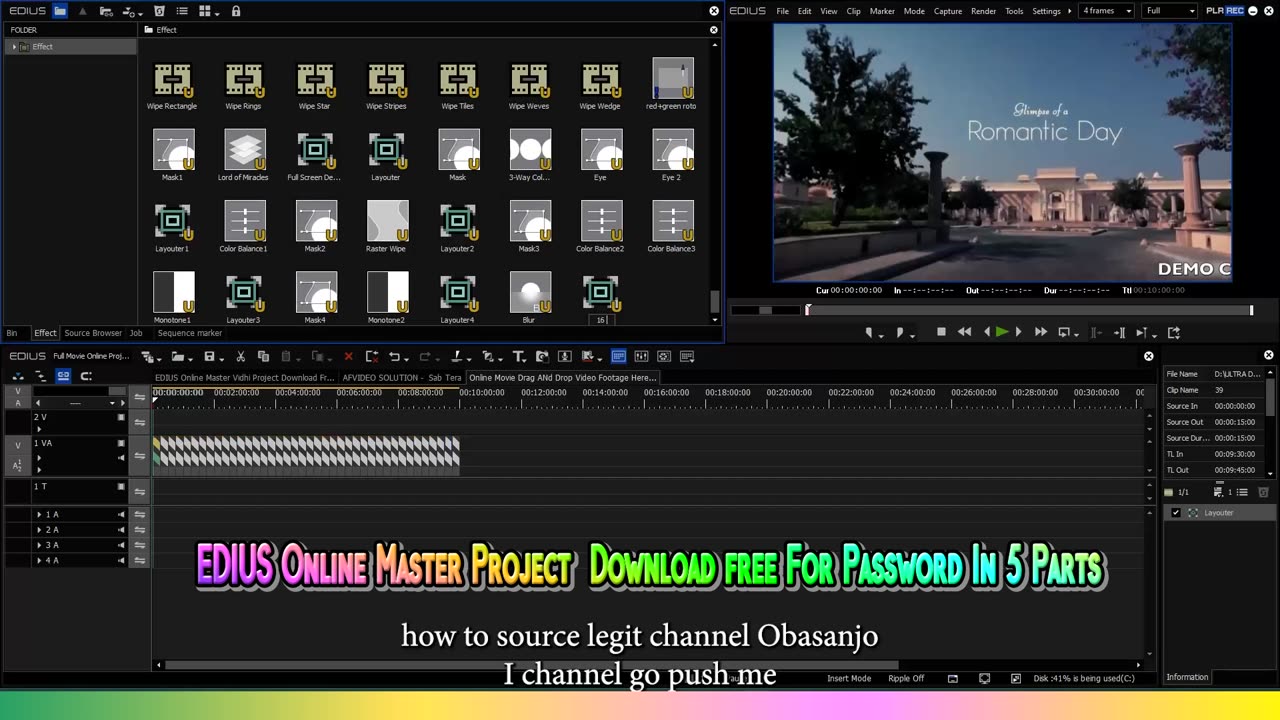Select the Color Balance1 preset
The image size is (1280, 720).
pos(244,227)
